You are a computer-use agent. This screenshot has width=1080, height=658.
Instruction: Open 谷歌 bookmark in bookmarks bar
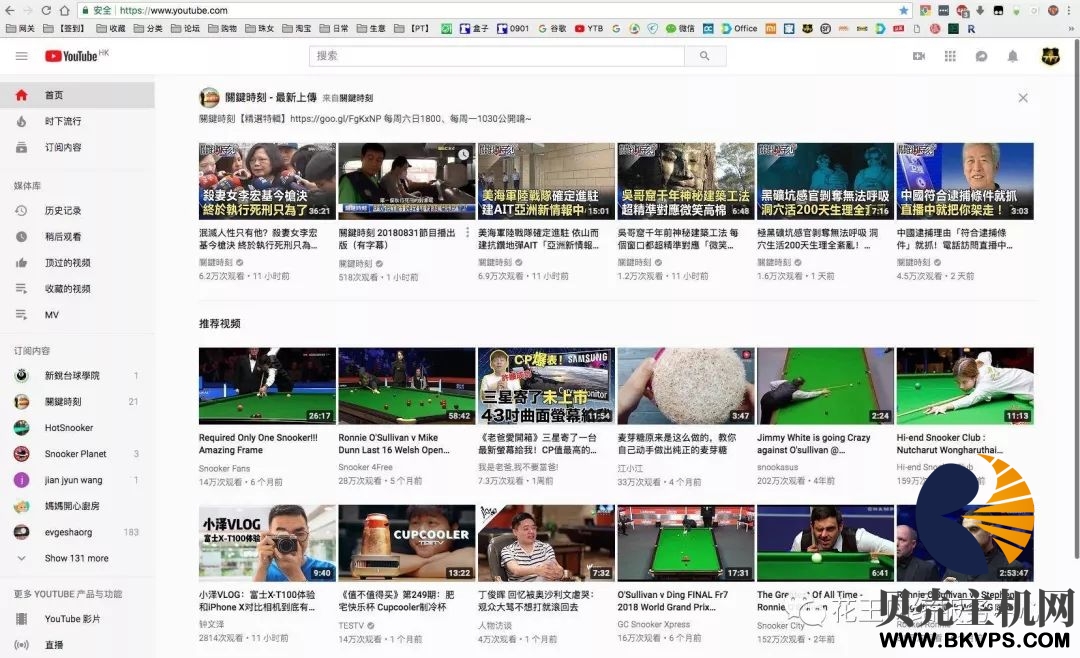coord(552,28)
